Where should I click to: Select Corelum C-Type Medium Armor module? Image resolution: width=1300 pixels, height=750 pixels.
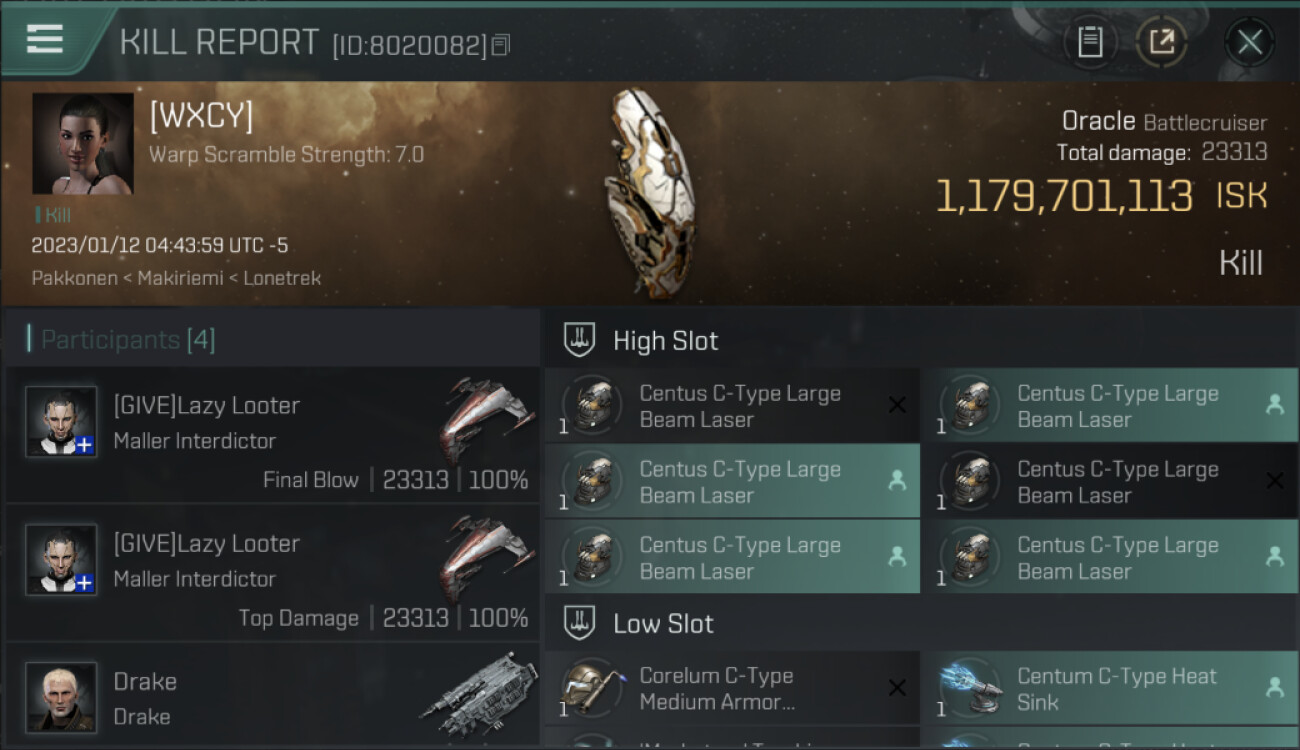pyautogui.click(x=732, y=688)
